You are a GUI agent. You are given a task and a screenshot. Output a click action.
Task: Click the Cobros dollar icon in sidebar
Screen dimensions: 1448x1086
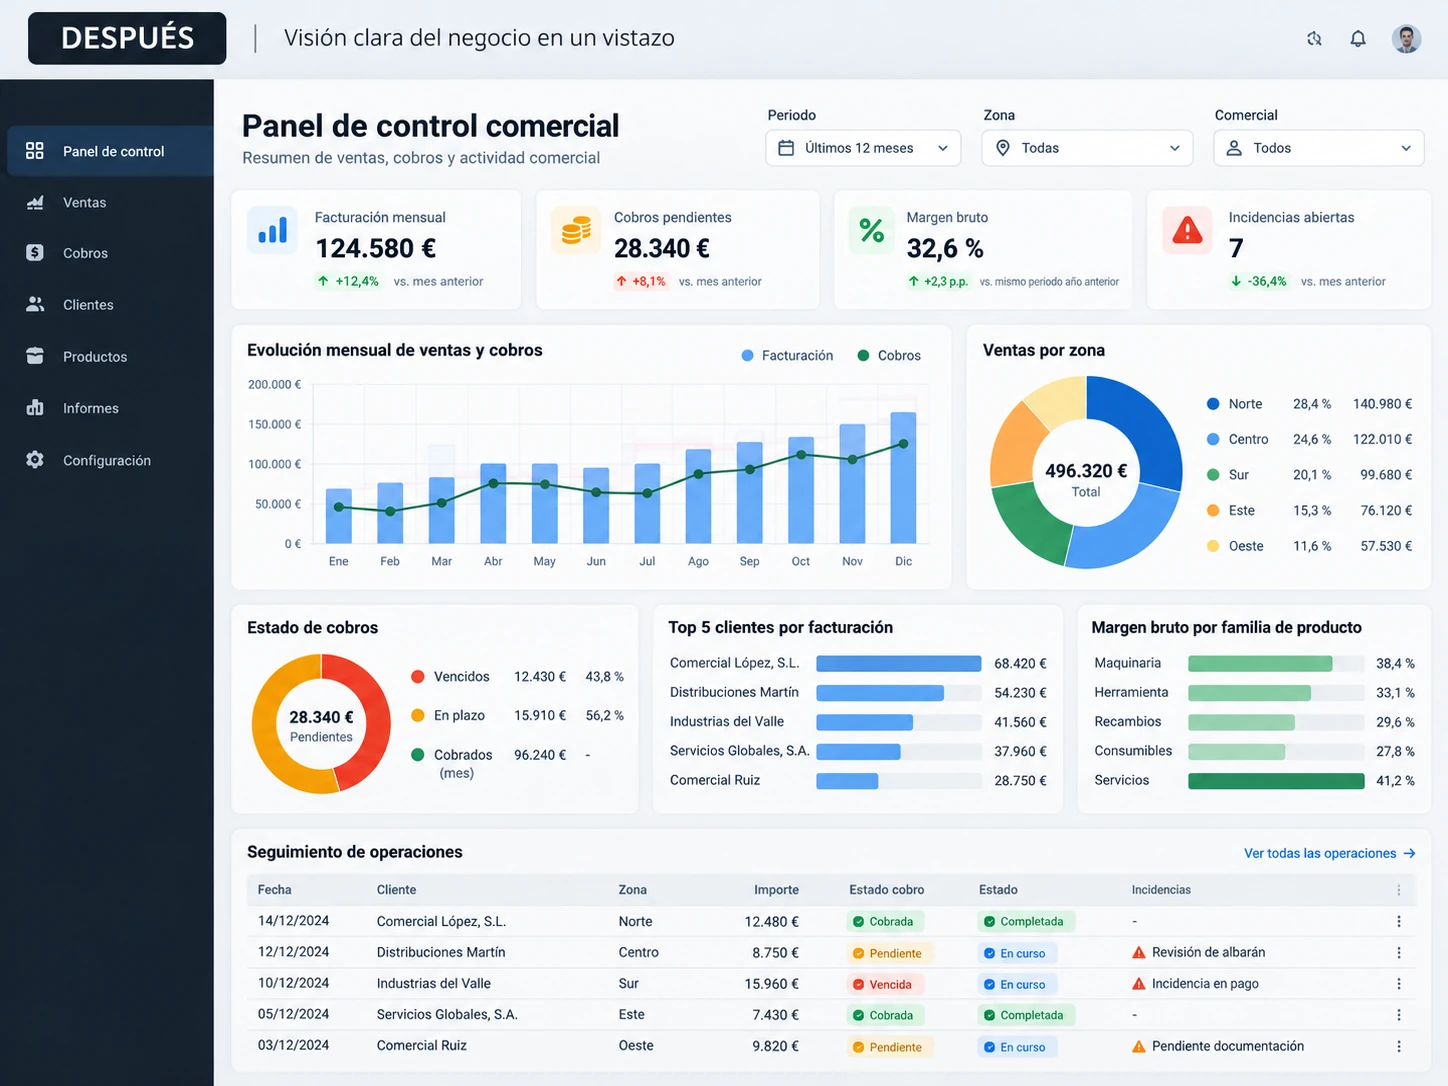click(x=35, y=253)
